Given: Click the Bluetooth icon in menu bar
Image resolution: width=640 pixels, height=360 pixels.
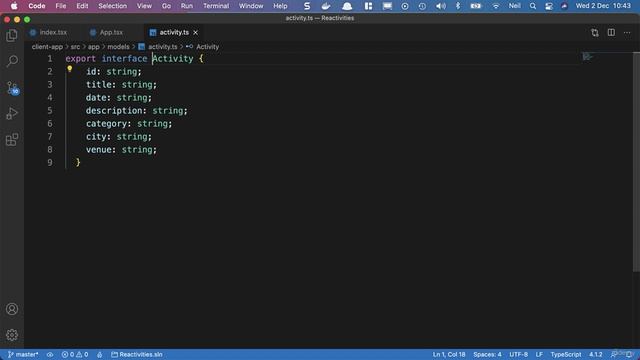Looking at the screenshot, I should pyautogui.click(x=458, y=6).
